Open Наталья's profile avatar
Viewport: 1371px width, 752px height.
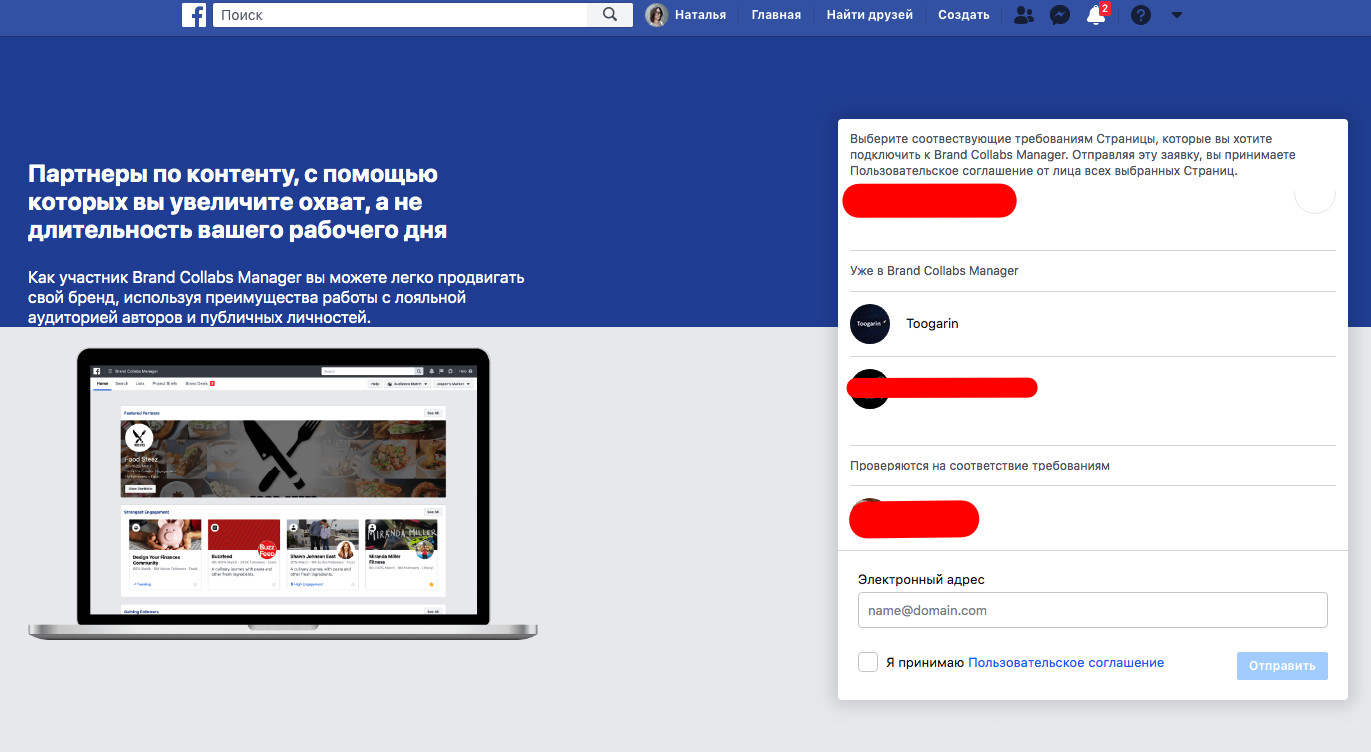656,15
